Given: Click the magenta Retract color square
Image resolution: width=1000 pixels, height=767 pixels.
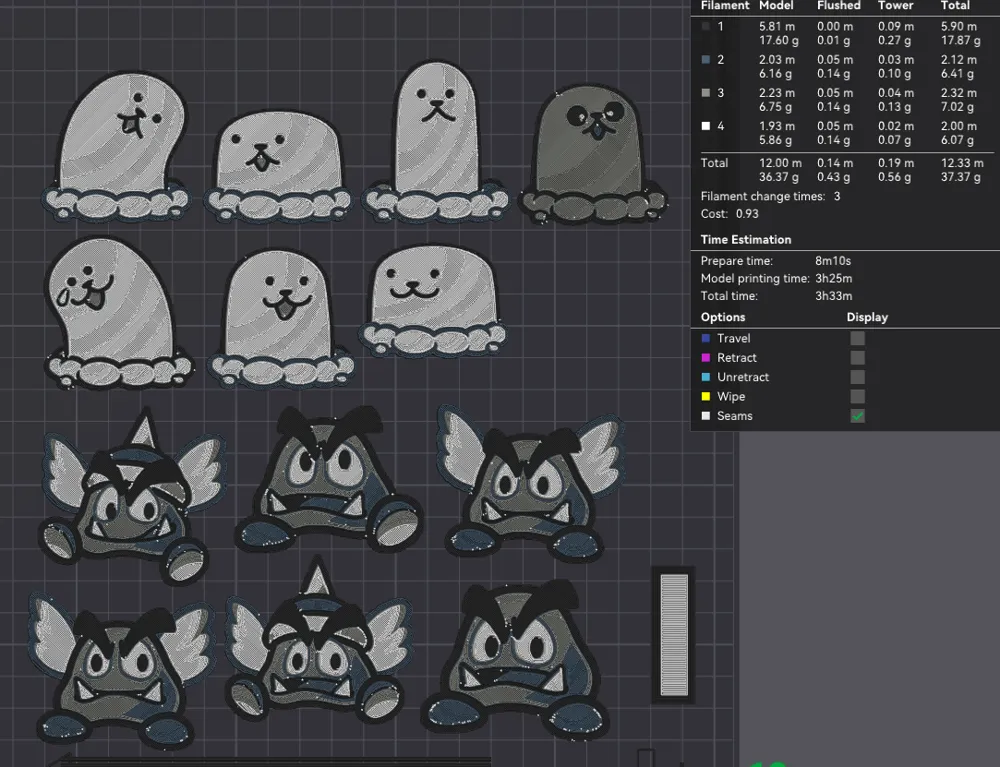Looking at the screenshot, I should 705,358.
